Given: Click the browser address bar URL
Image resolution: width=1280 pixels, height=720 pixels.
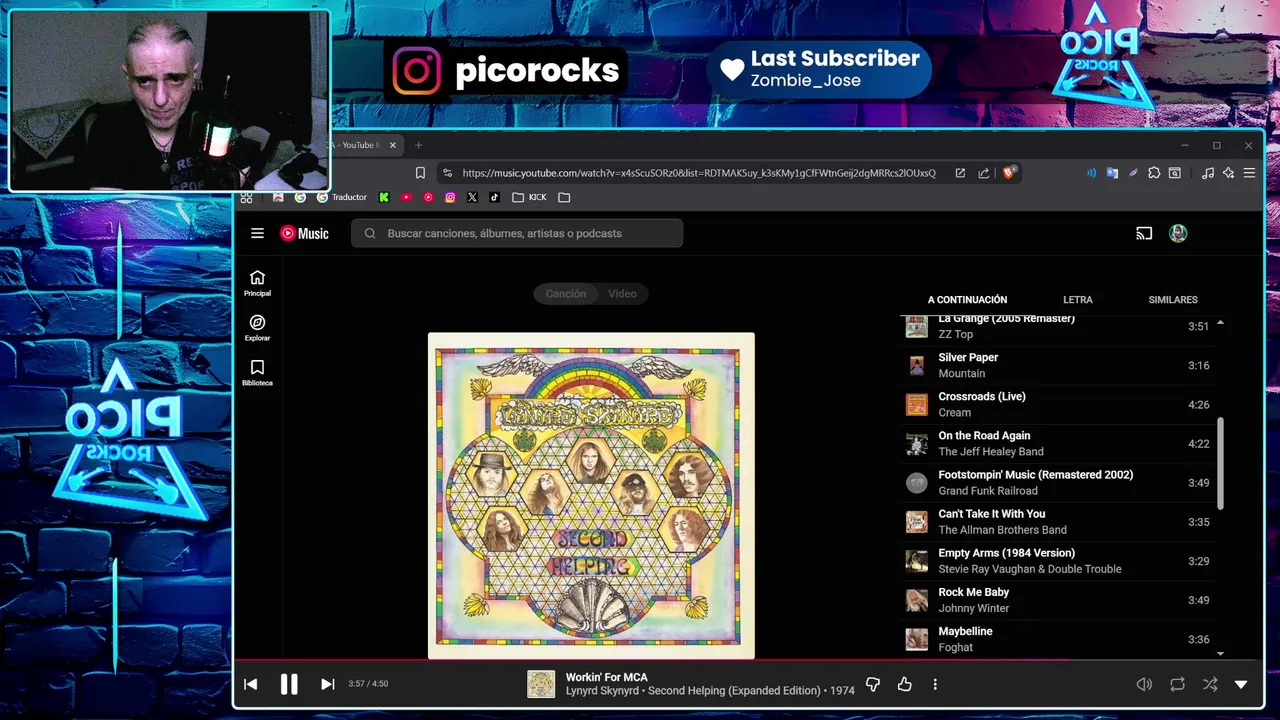Looking at the screenshot, I should point(699,173).
